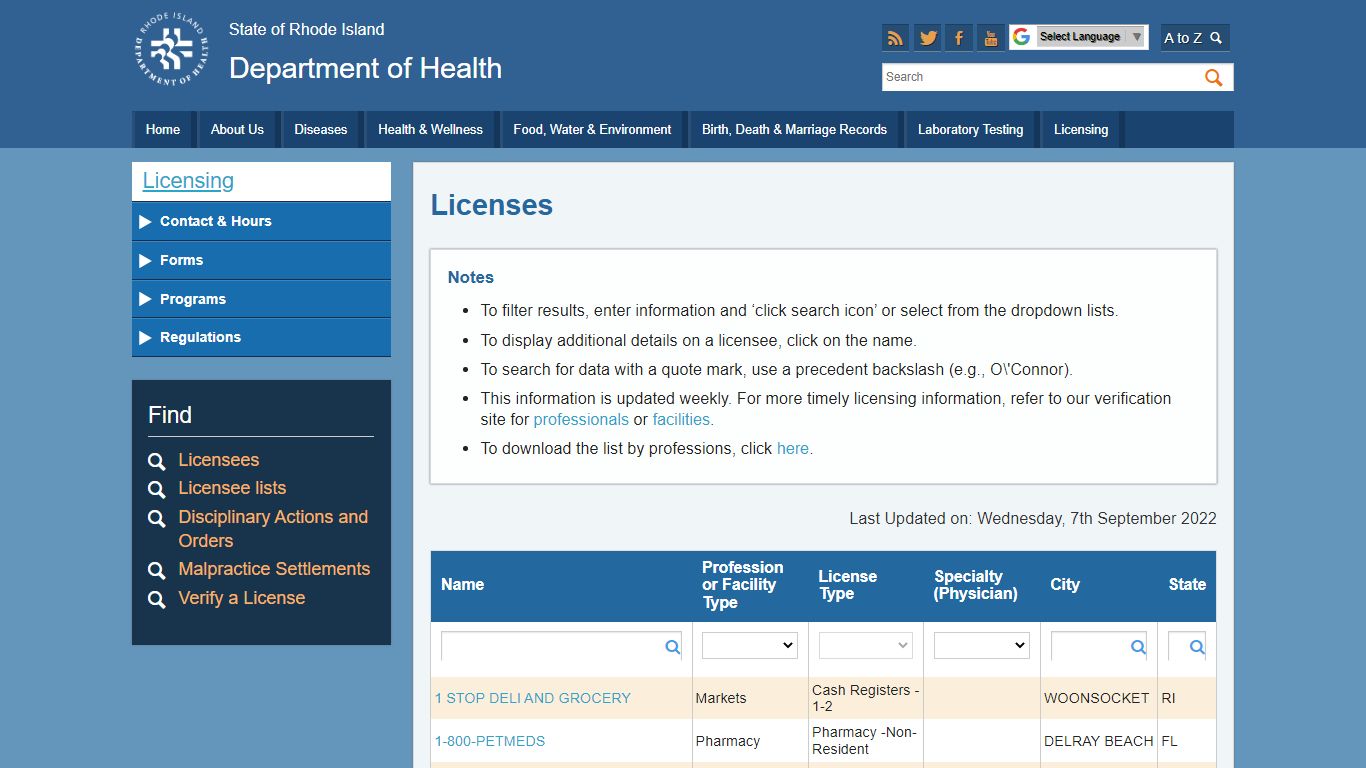The image size is (1366, 768).
Task: Click the City column header
Action: click(x=1065, y=585)
